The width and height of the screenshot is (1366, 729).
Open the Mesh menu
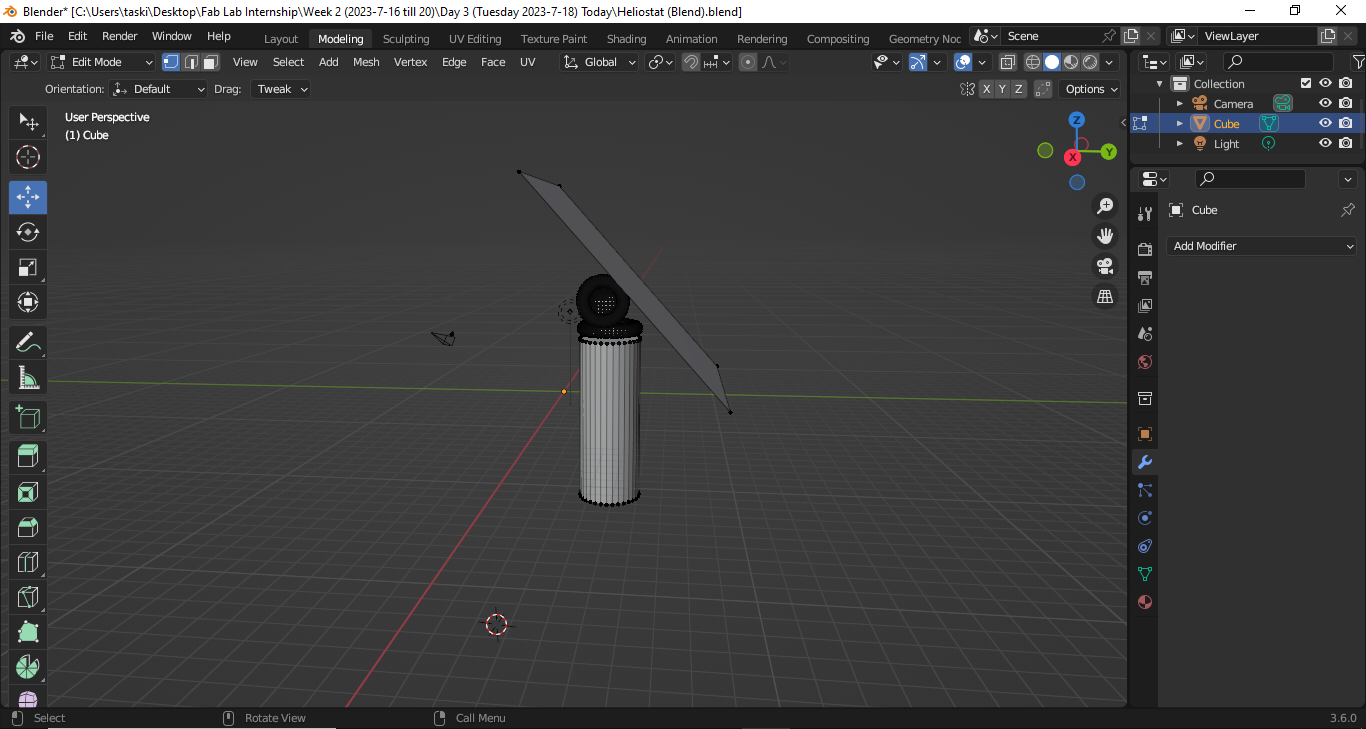coord(366,62)
